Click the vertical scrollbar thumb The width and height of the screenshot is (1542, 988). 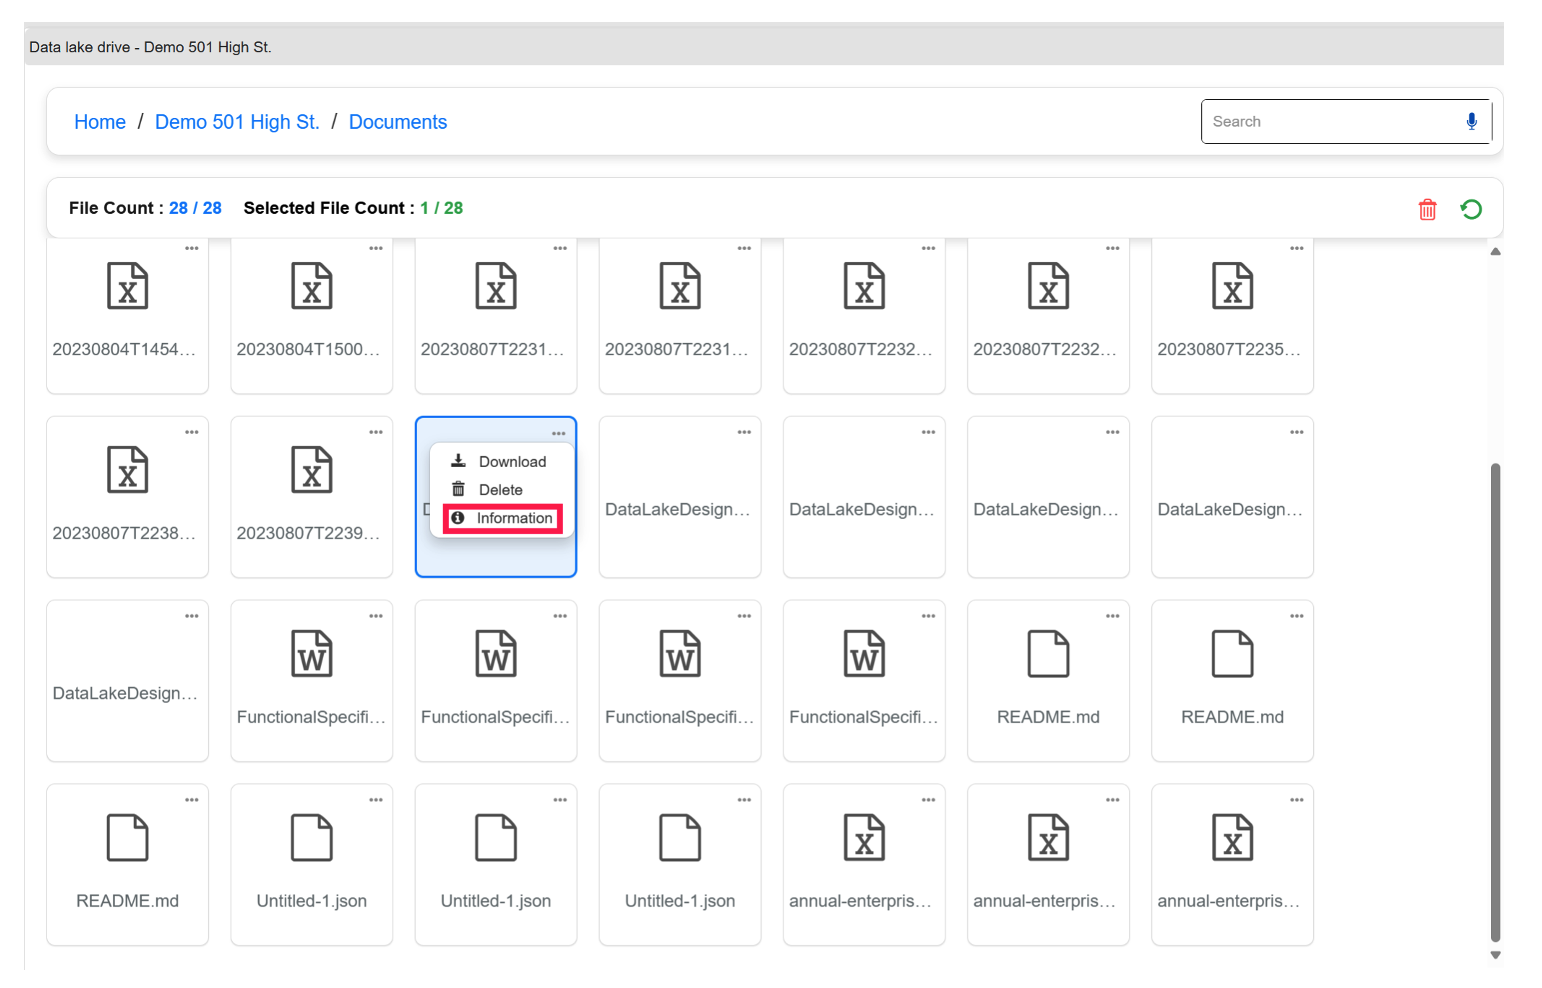tap(1495, 700)
